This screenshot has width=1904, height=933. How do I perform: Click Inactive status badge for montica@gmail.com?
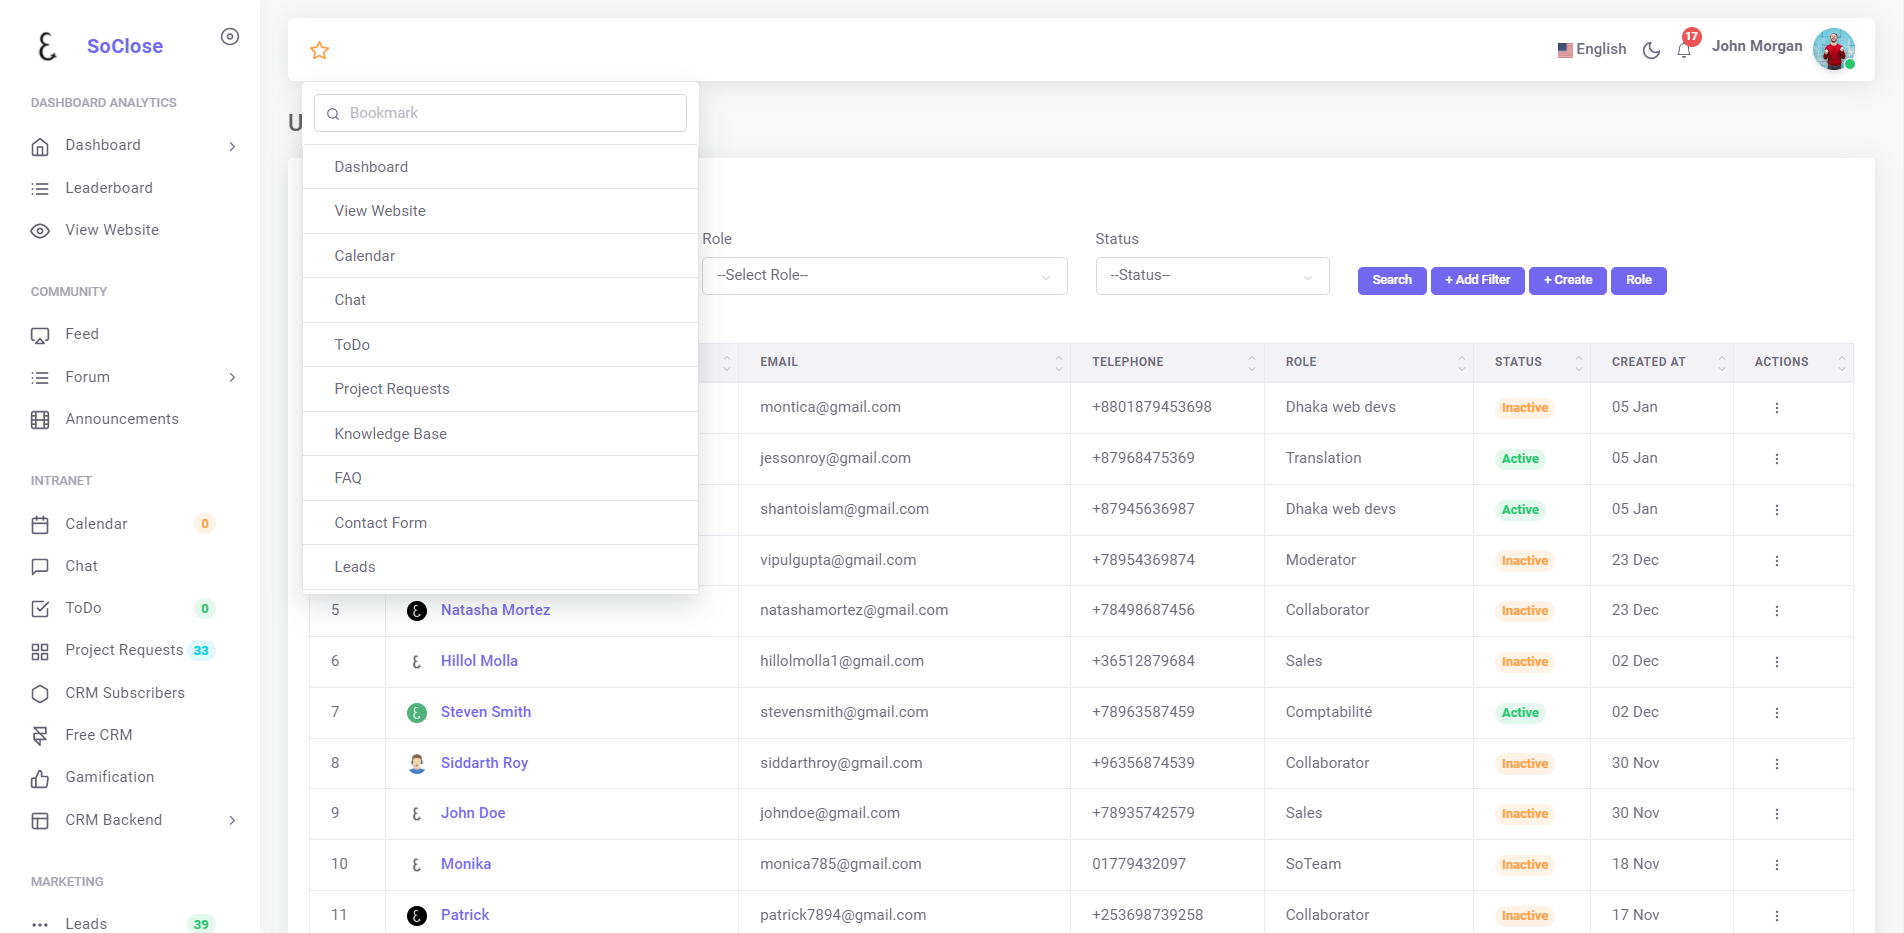[1524, 408]
